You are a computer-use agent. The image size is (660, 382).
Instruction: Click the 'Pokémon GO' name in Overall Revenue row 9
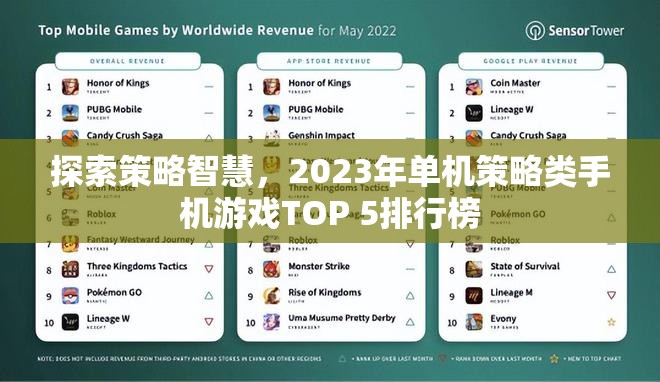click(114, 292)
